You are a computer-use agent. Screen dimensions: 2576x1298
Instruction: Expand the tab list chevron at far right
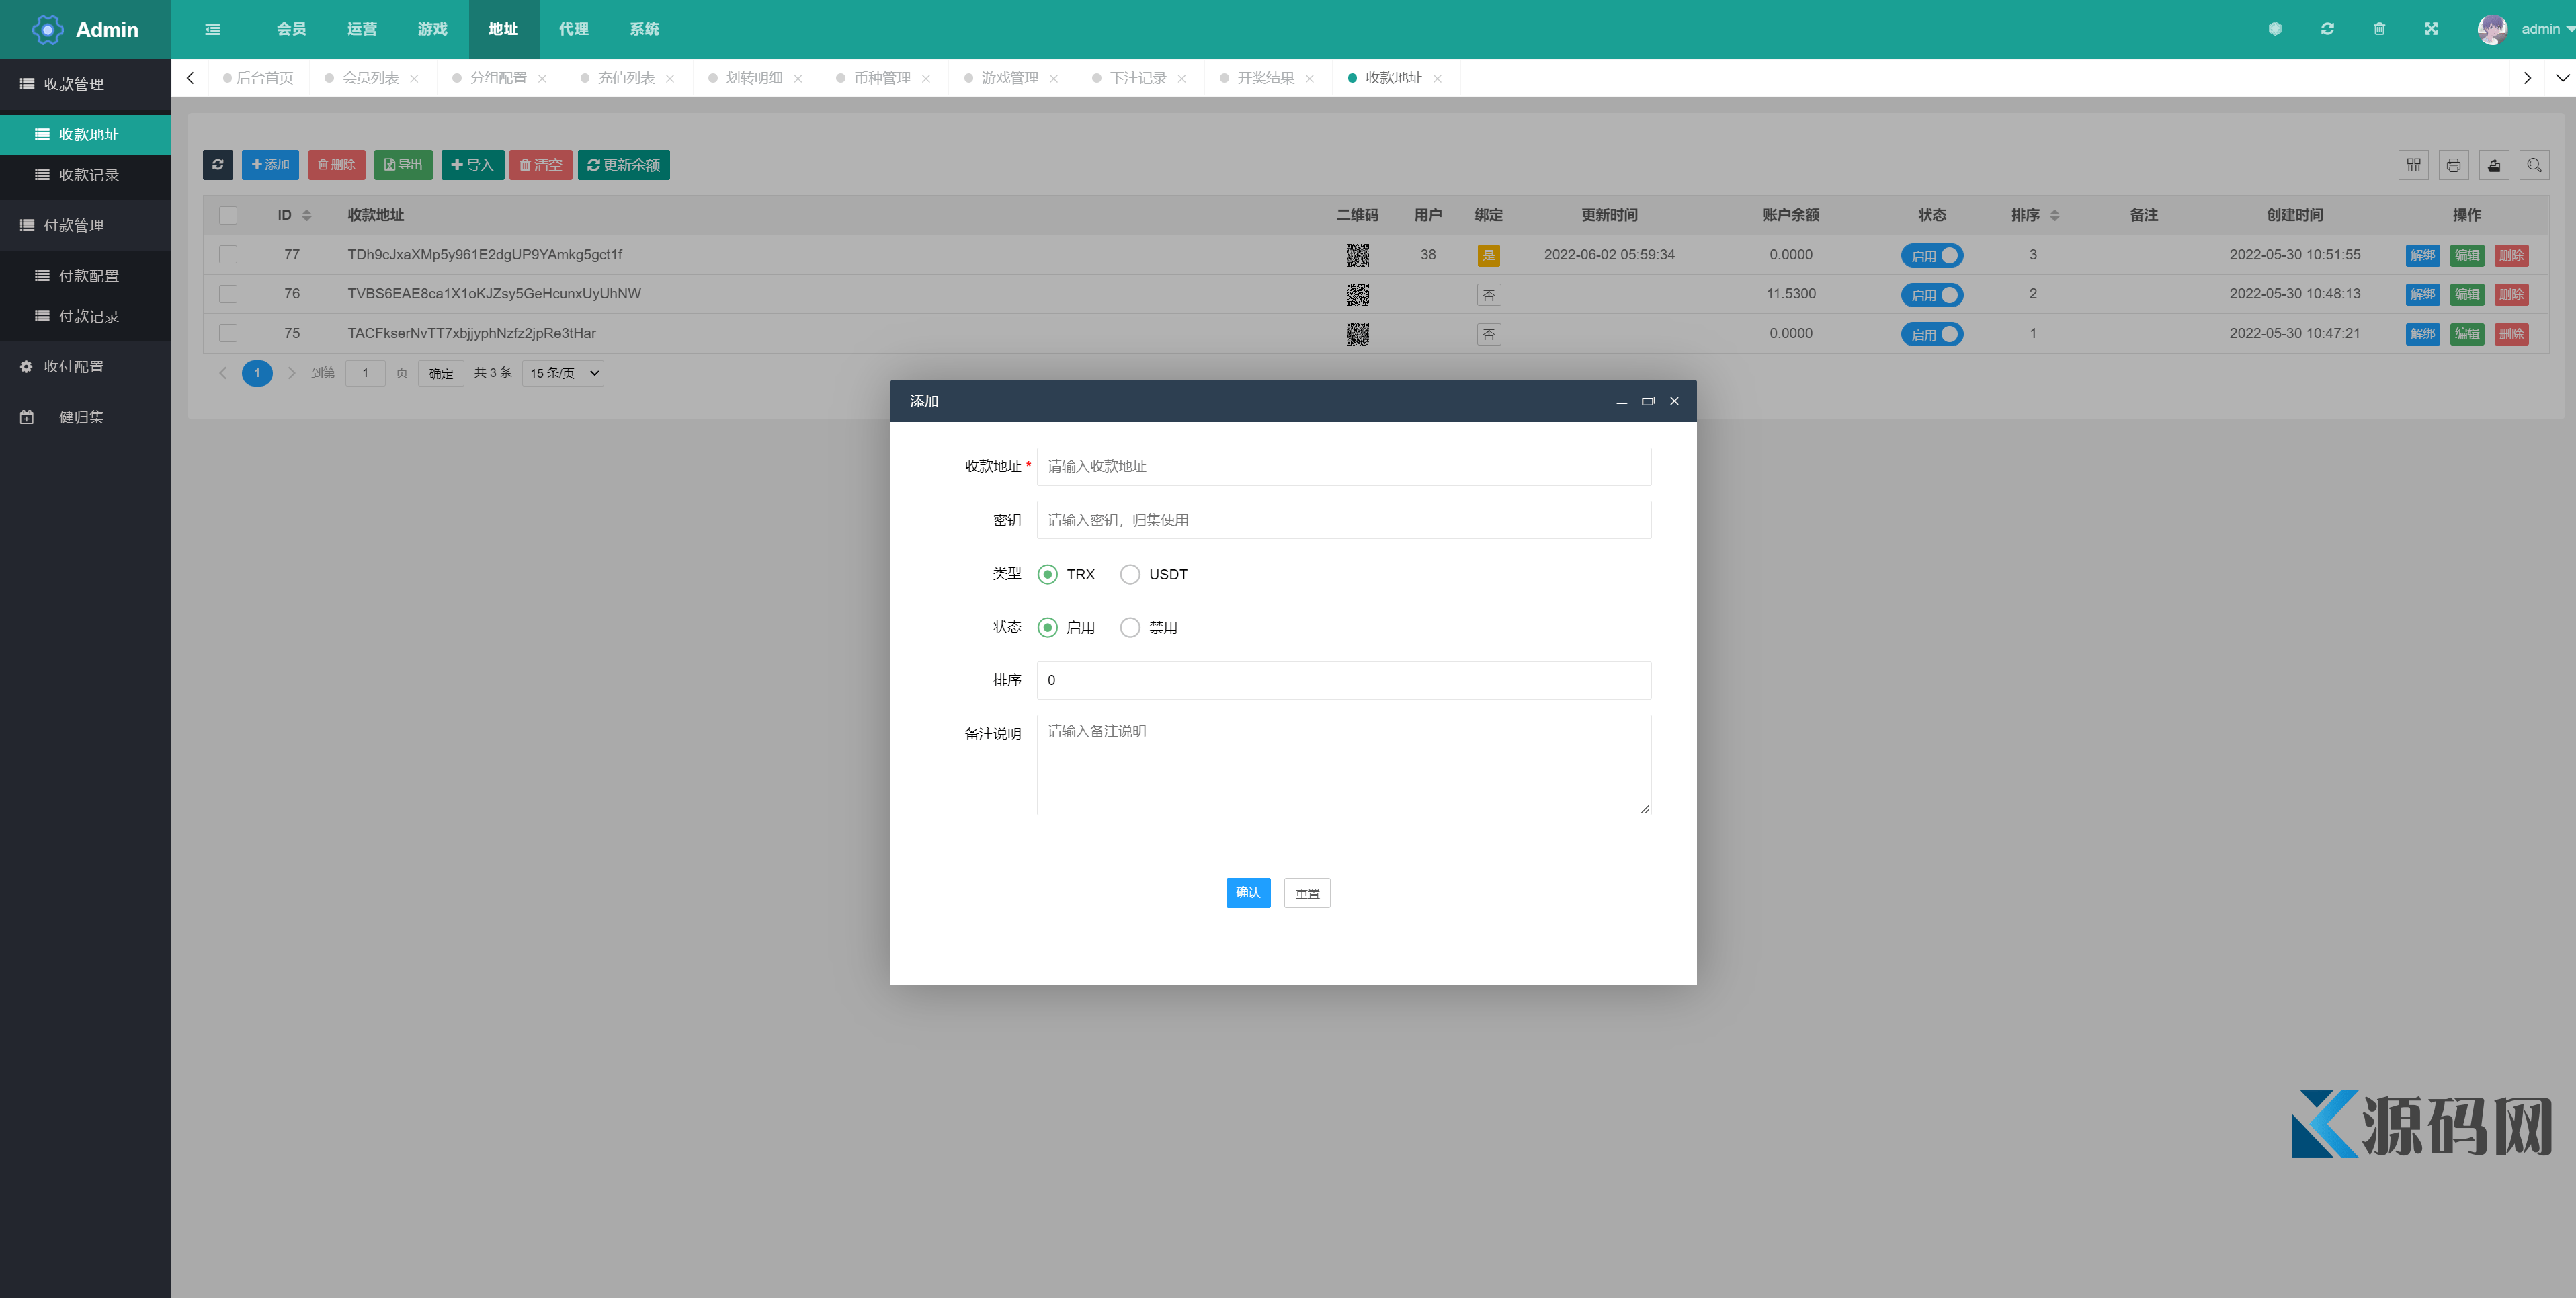tap(2562, 78)
